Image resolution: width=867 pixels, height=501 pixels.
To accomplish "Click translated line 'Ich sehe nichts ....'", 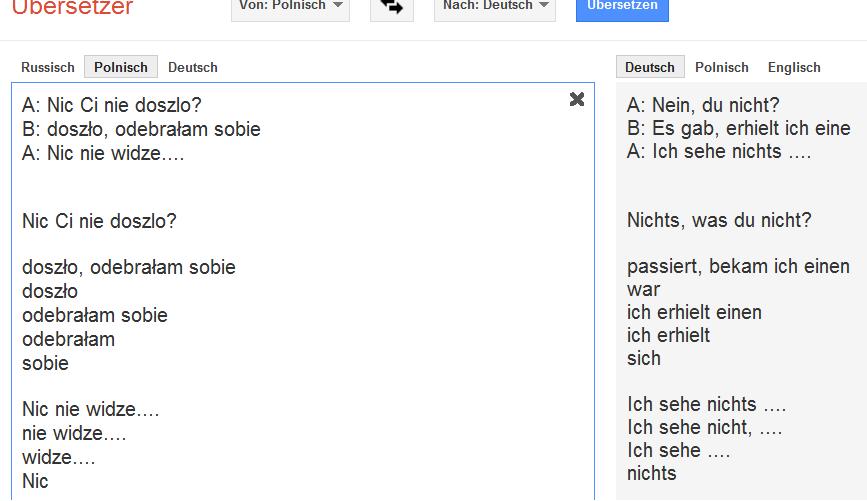I will (x=707, y=404).
